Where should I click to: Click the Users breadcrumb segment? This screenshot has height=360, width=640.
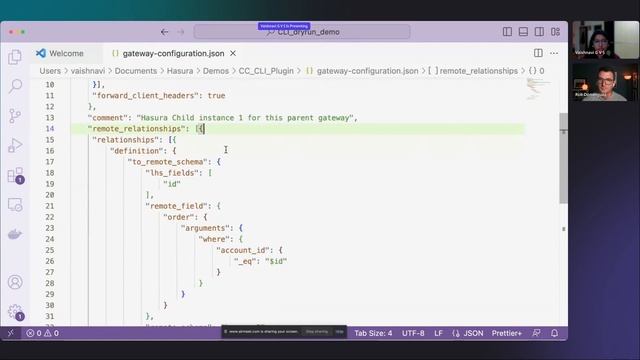[x=50, y=71]
